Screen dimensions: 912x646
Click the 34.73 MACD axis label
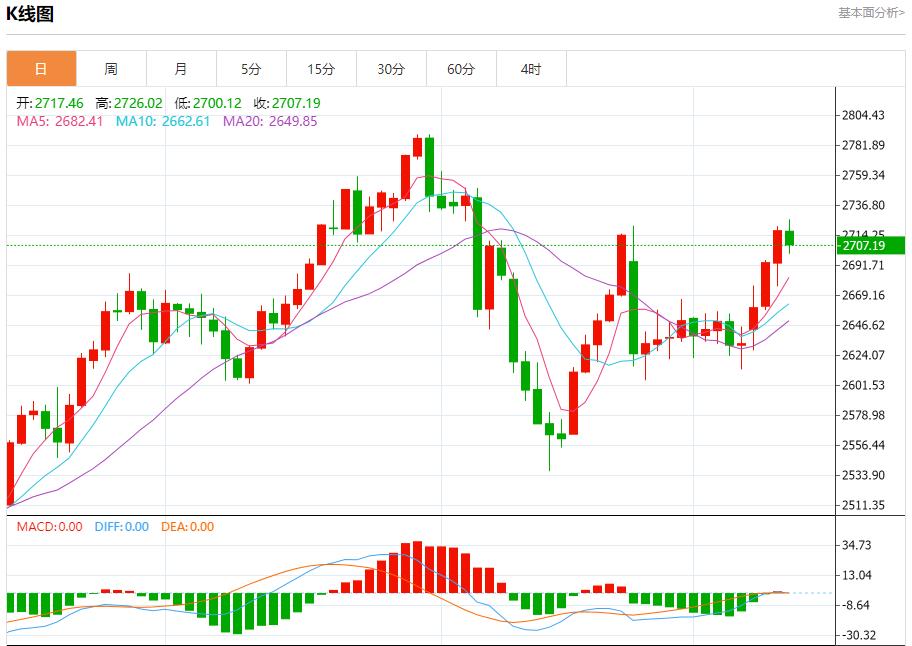pos(858,545)
